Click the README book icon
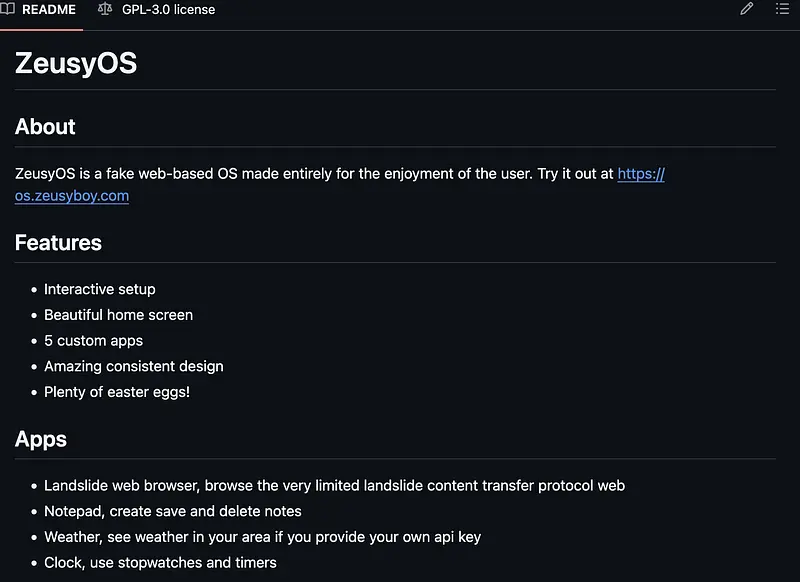This screenshot has width=800, height=582. 8,9
